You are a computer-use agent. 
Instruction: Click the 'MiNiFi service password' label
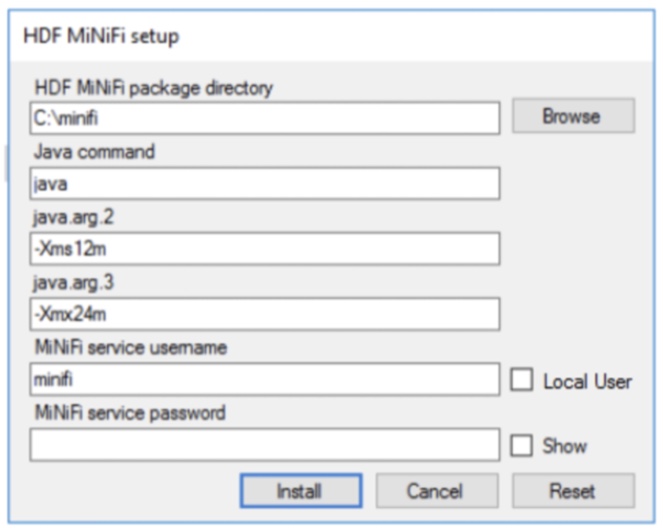coord(130,413)
